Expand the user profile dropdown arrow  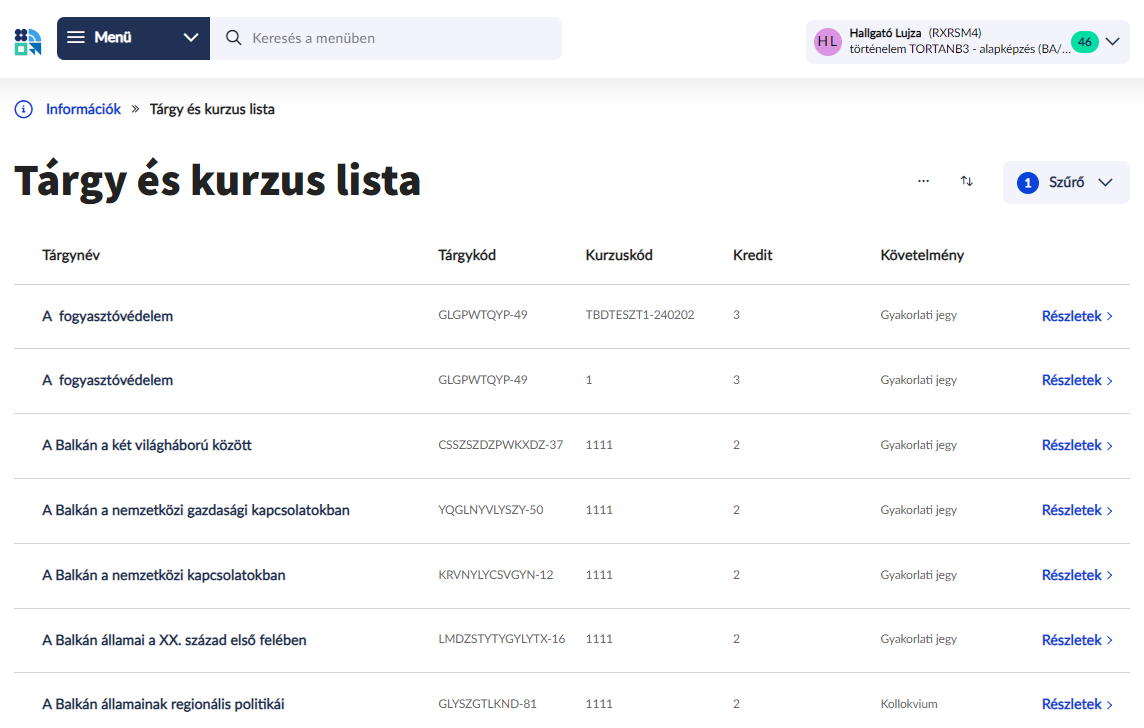pos(1112,42)
